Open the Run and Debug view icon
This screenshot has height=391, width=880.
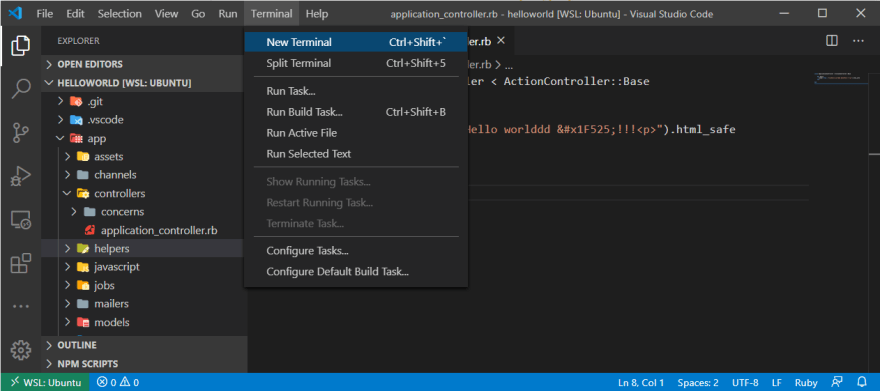pyautogui.click(x=21, y=176)
